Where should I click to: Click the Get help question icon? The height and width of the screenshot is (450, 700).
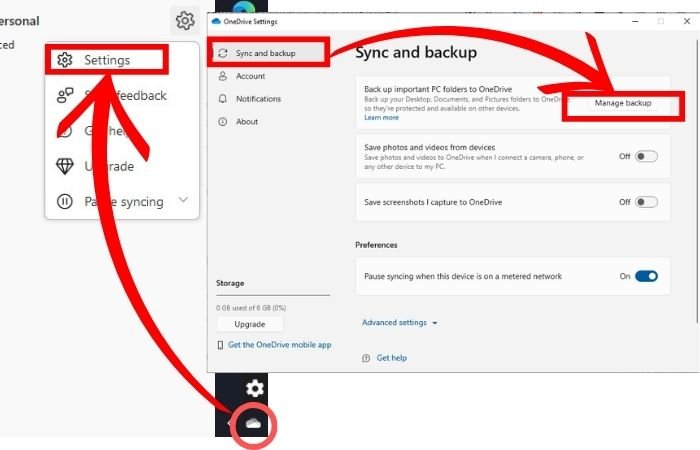(366, 358)
